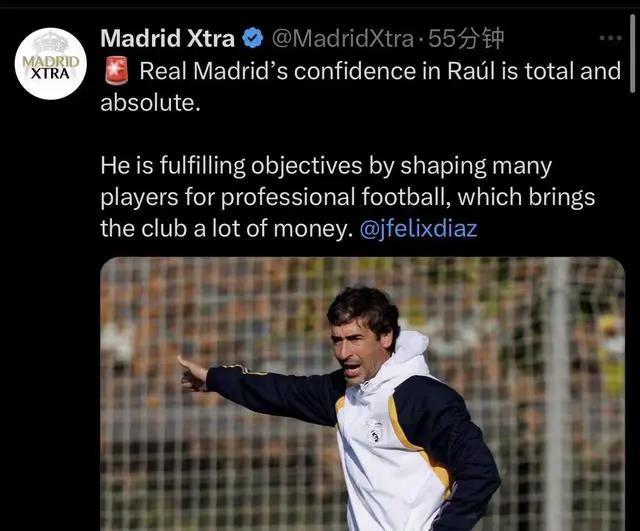Click the club crest on the white jacket
640x531 pixels.
tap(375, 432)
